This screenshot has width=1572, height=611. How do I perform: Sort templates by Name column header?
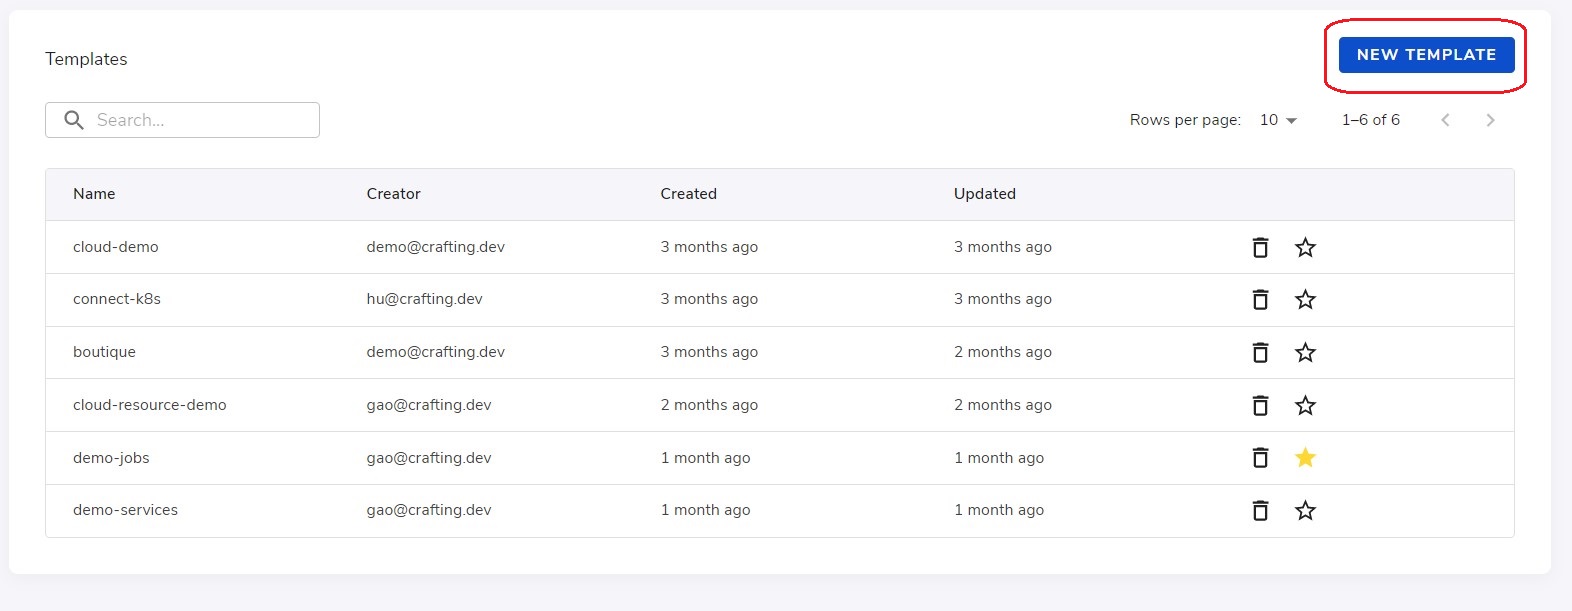tap(94, 194)
